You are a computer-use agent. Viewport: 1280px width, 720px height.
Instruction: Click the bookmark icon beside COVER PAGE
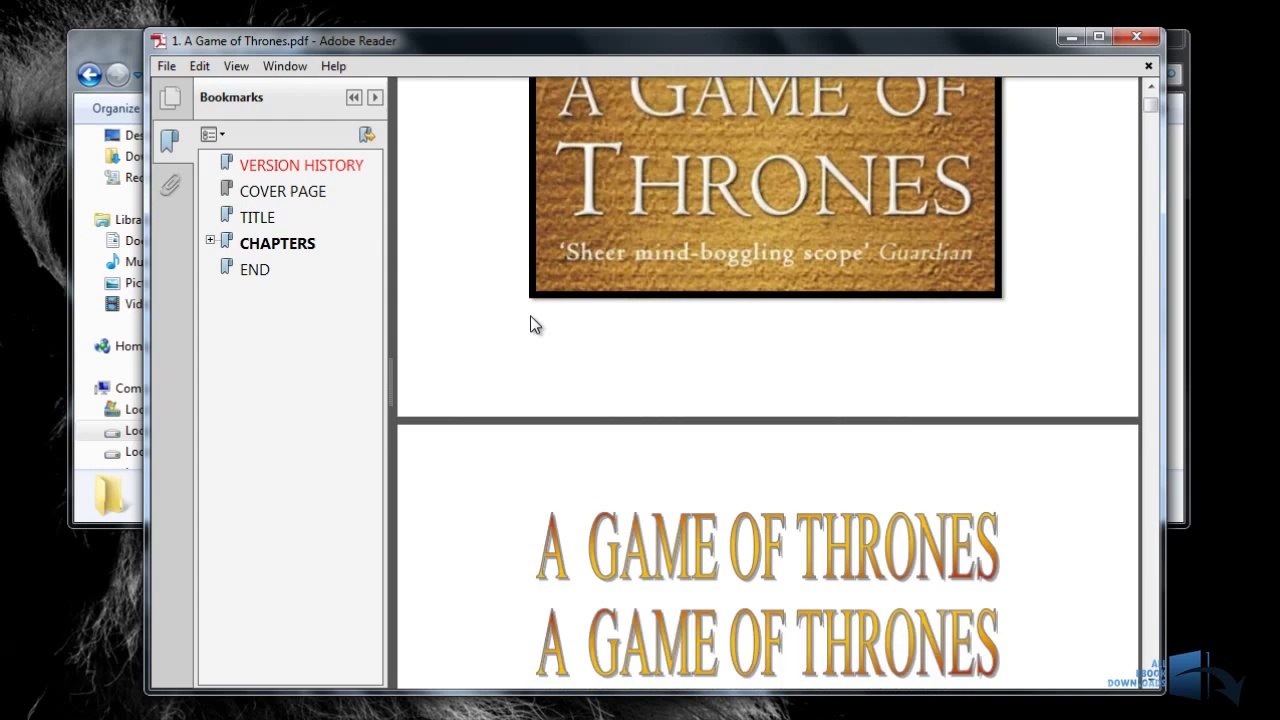226,190
